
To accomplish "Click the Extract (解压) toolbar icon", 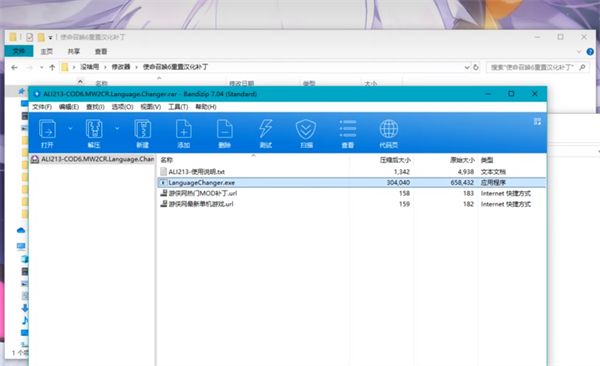I will [x=94, y=134].
